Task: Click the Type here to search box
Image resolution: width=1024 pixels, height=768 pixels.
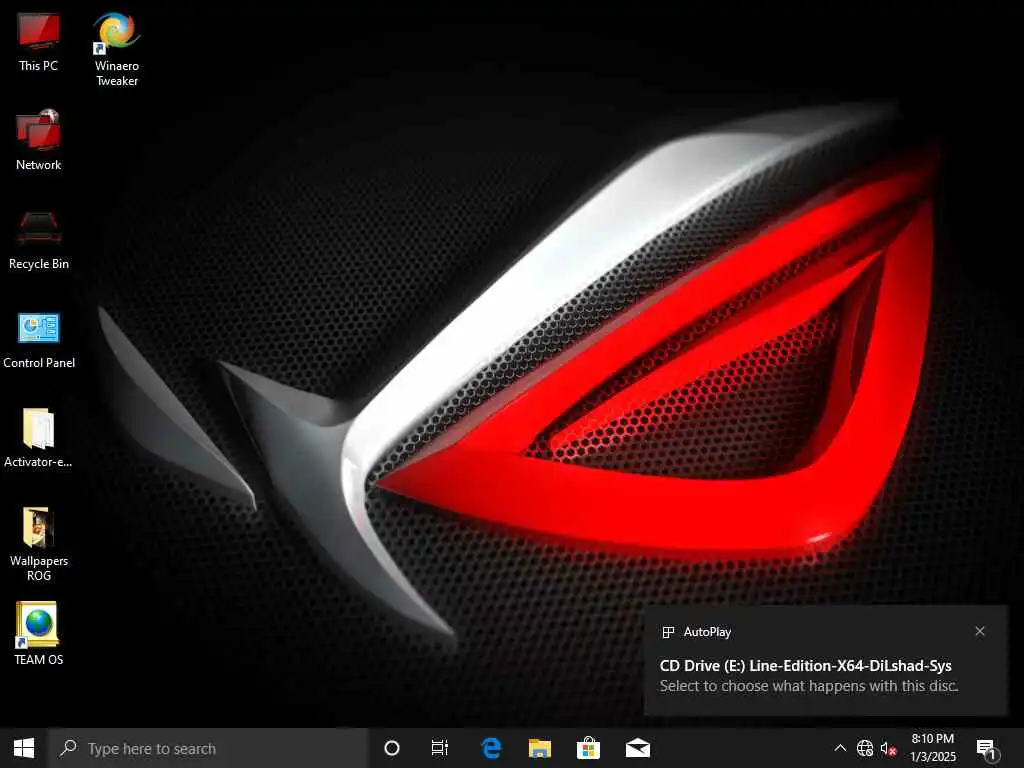Action: (x=209, y=748)
